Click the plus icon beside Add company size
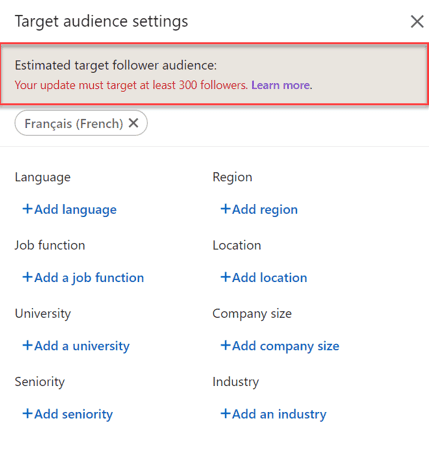 point(225,345)
